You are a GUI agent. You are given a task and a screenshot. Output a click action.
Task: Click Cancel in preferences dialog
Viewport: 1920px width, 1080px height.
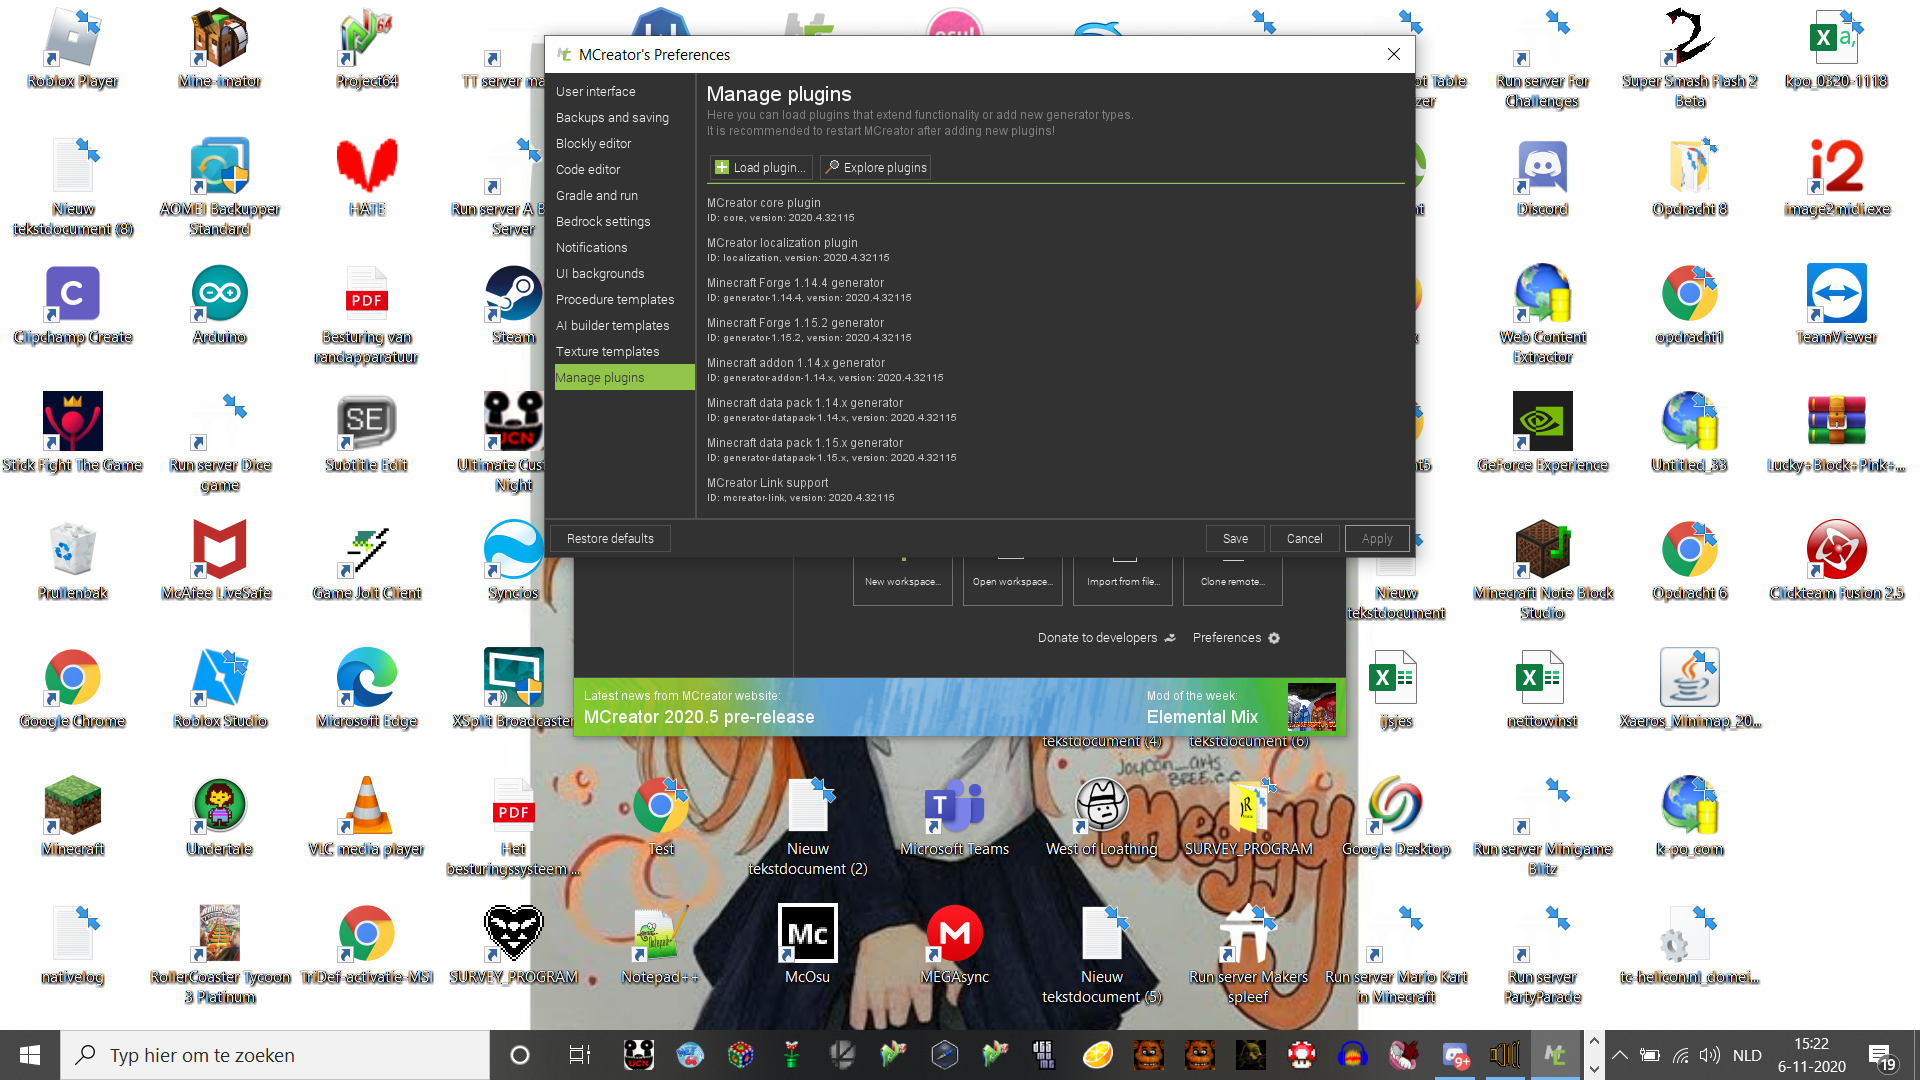tap(1304, 538)
